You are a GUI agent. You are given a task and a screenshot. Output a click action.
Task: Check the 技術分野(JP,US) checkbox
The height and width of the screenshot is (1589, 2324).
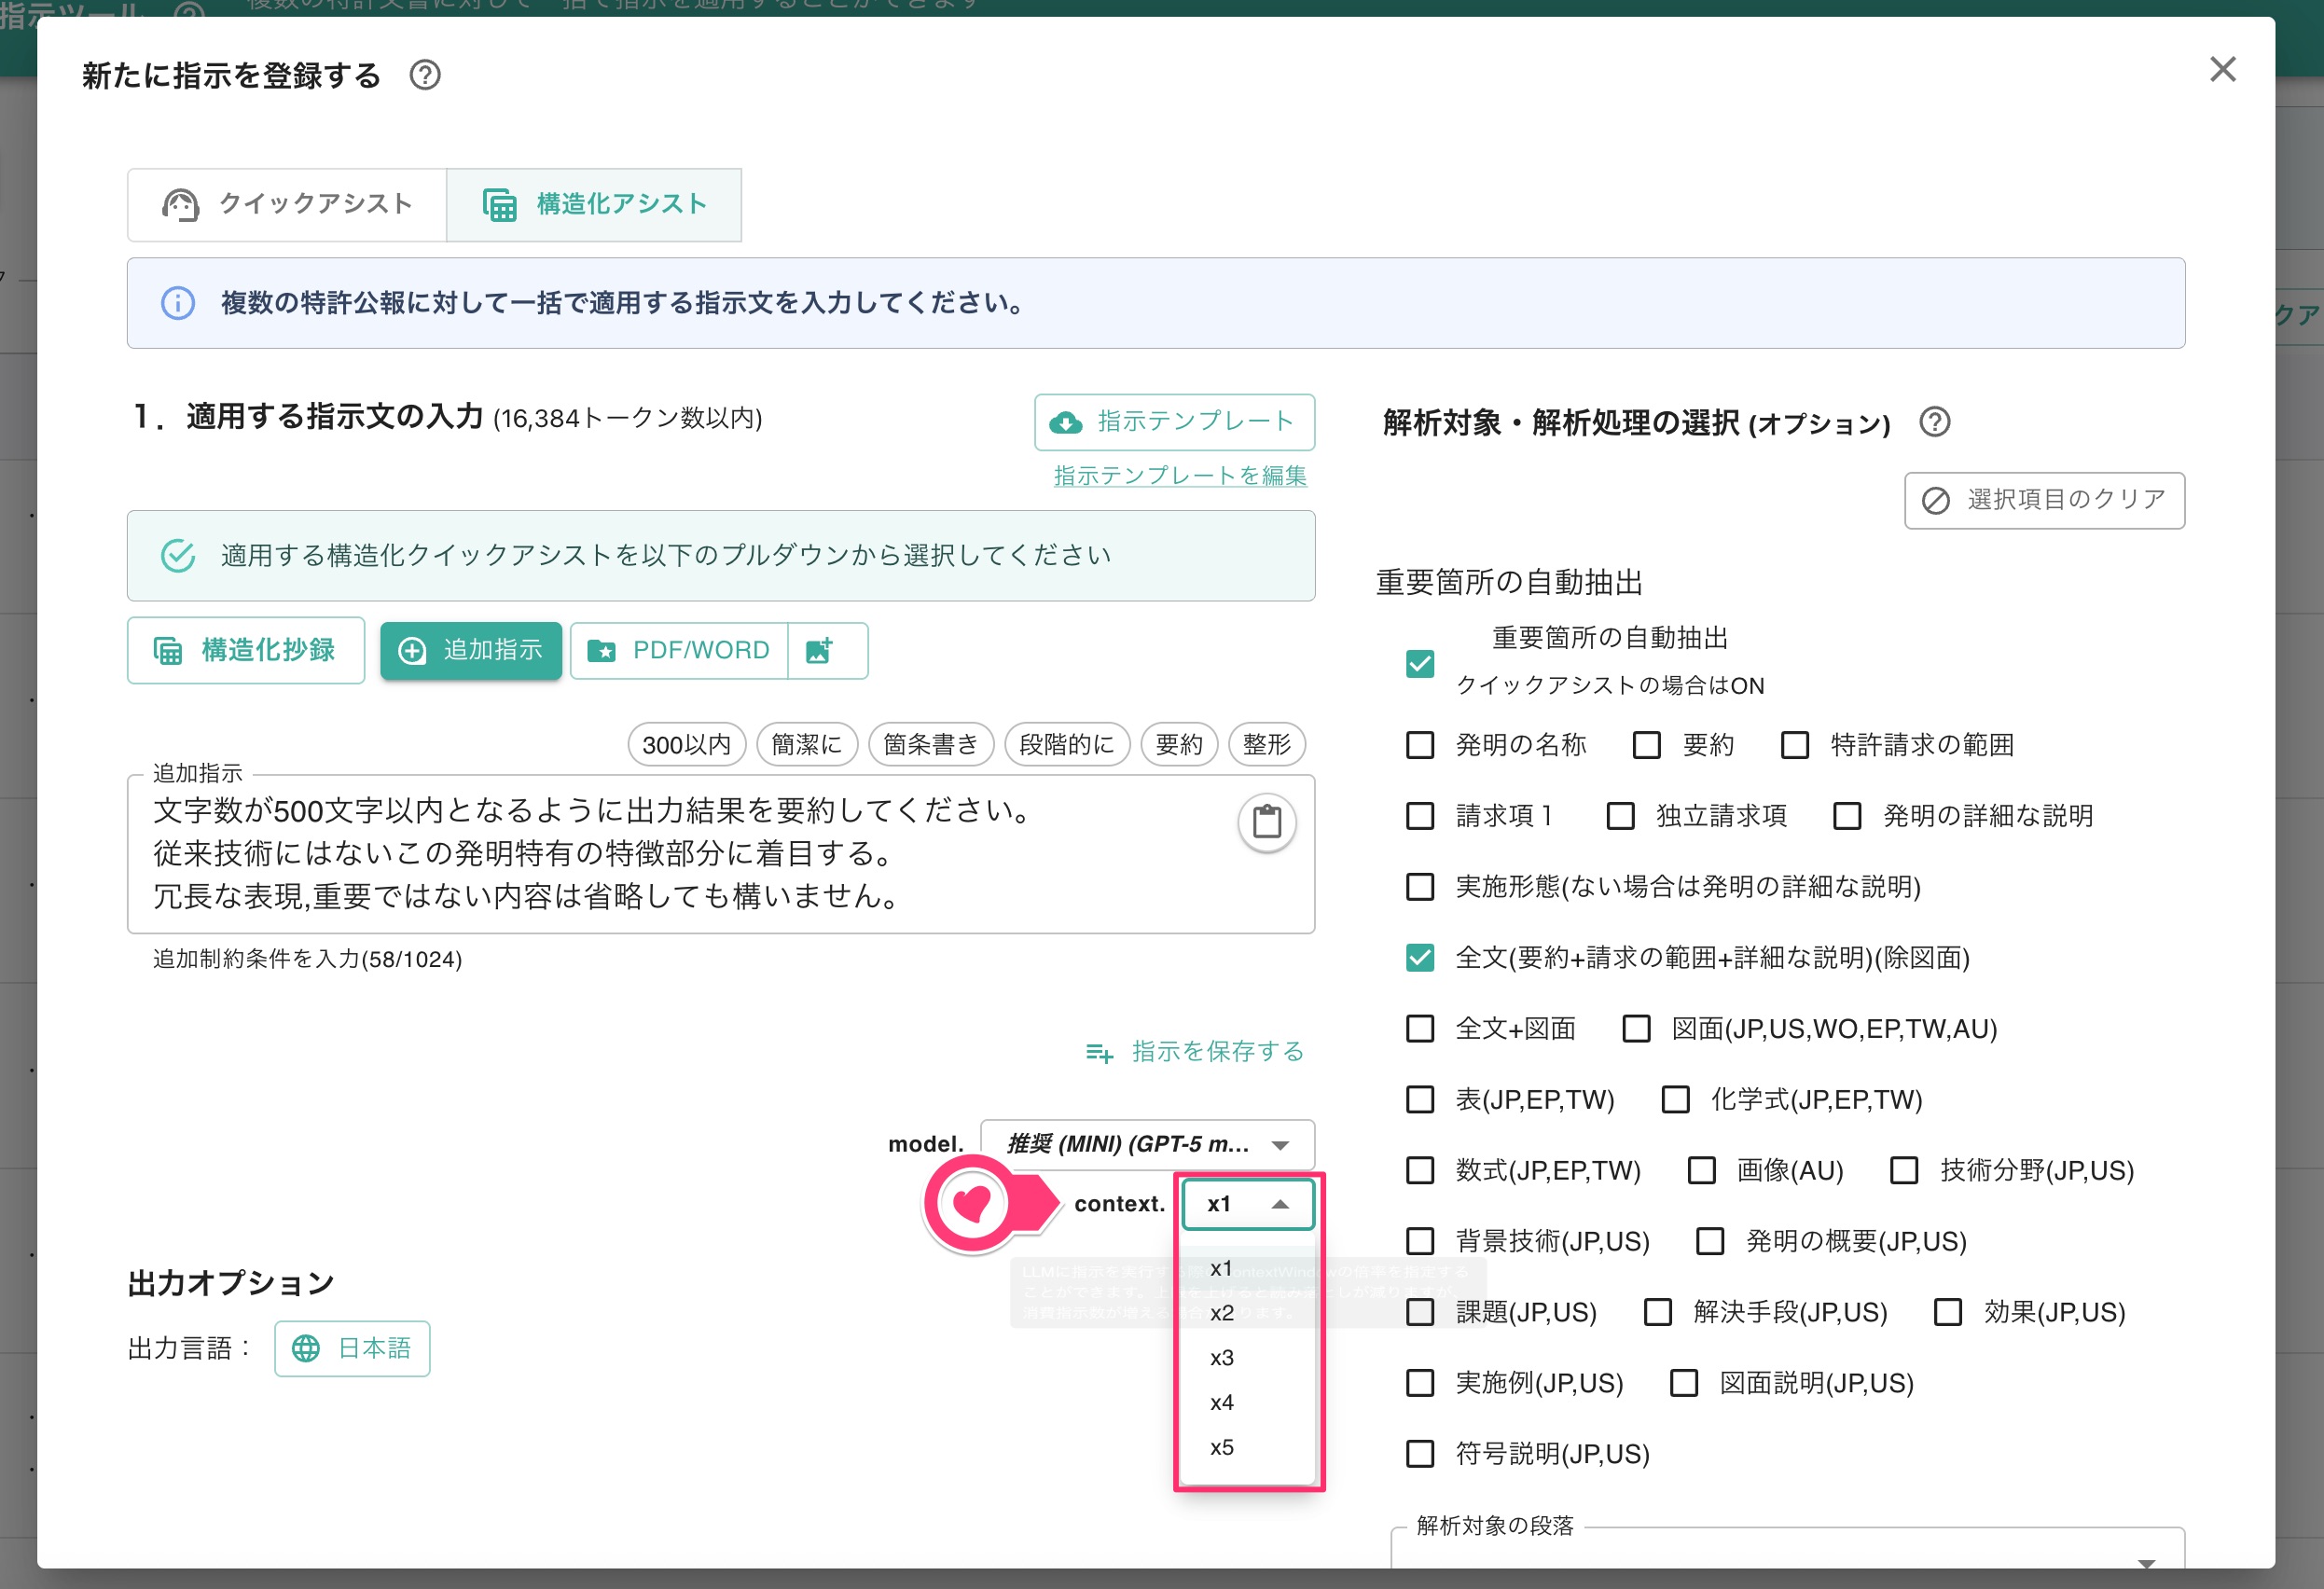pos(1904,1171)
